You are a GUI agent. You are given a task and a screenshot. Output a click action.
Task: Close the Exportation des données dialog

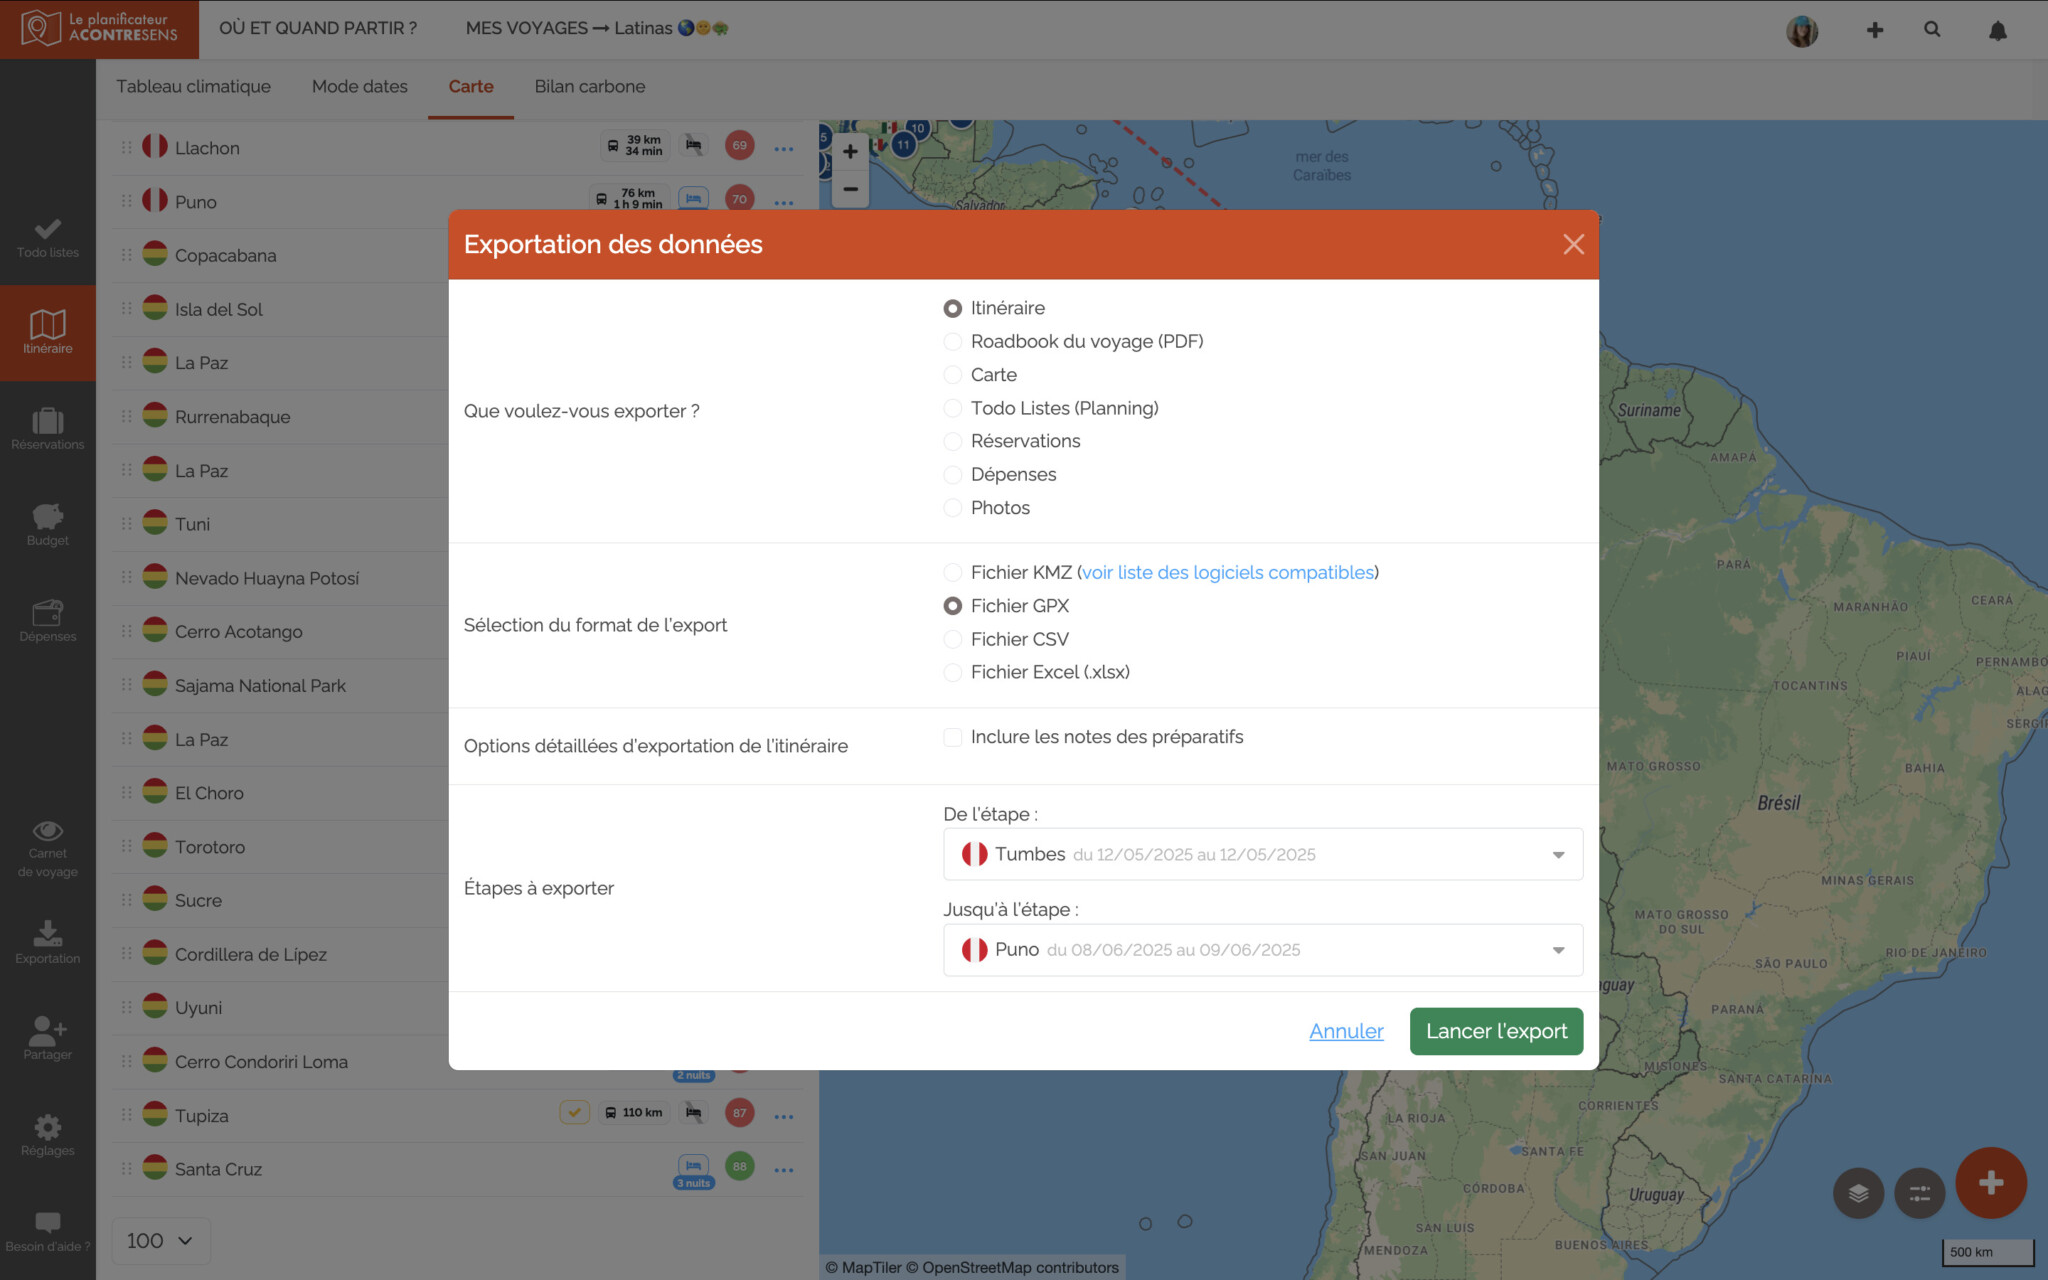tap(1573, 245)
